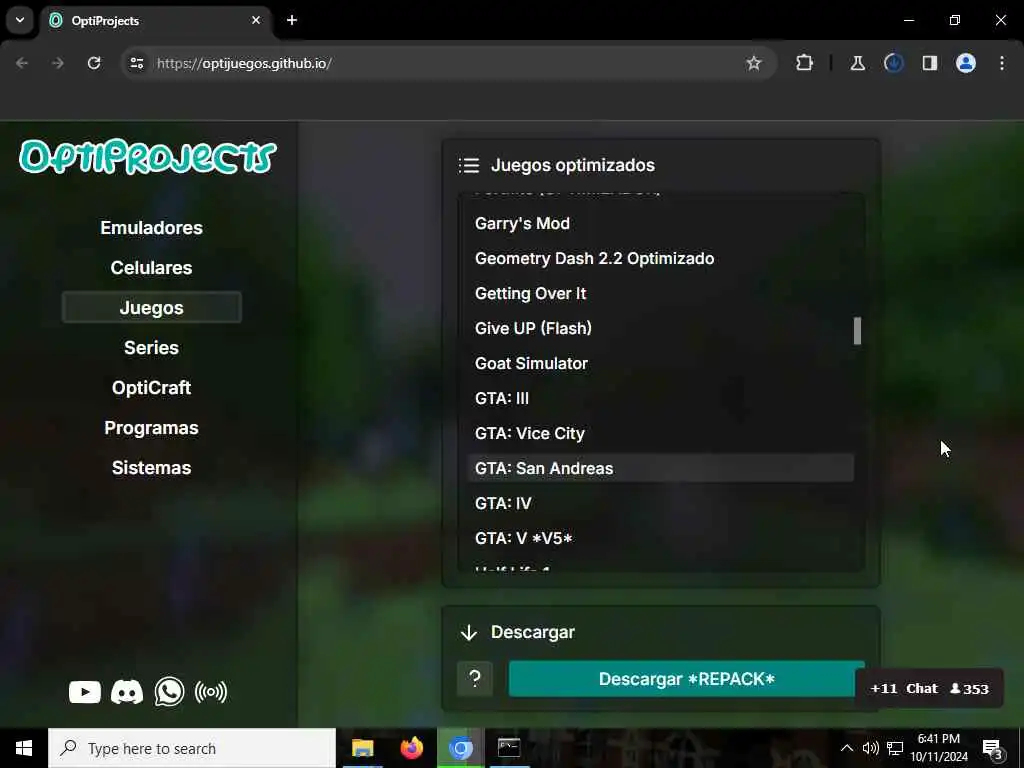Open the network icon in system tray

(x=895, y=748)
